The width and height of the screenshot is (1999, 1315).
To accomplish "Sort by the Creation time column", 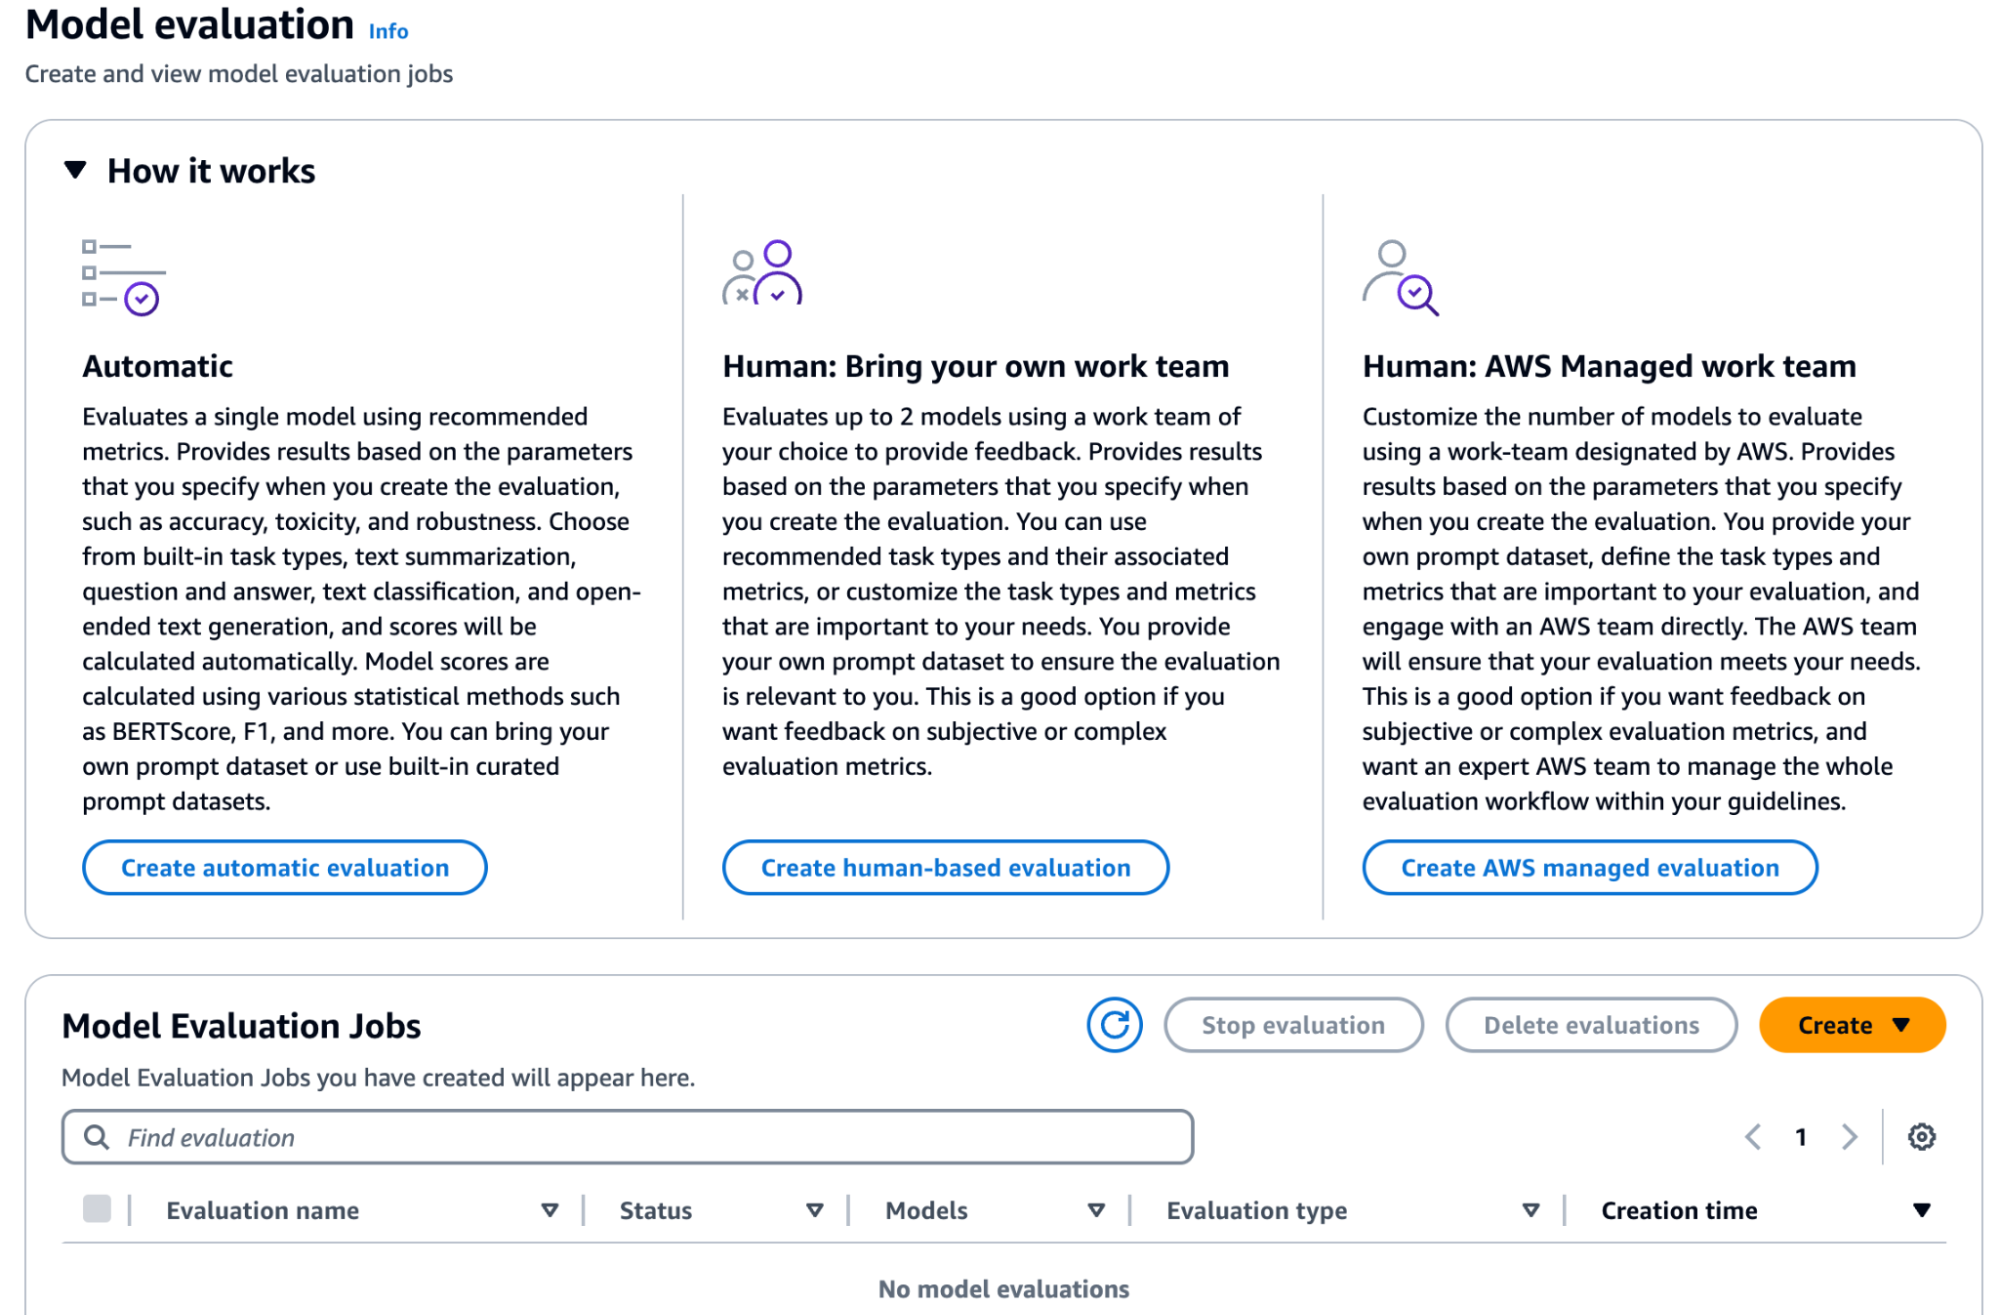I will [x=1921, y=1210].
